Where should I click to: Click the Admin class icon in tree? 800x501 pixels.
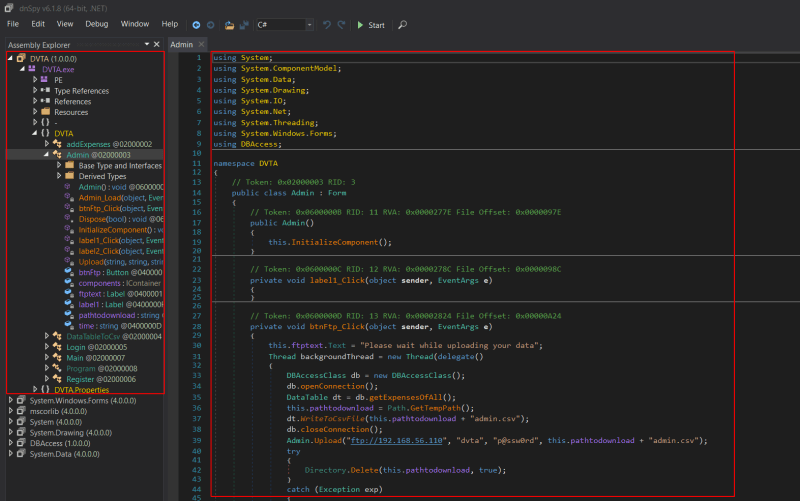point(57,155)
